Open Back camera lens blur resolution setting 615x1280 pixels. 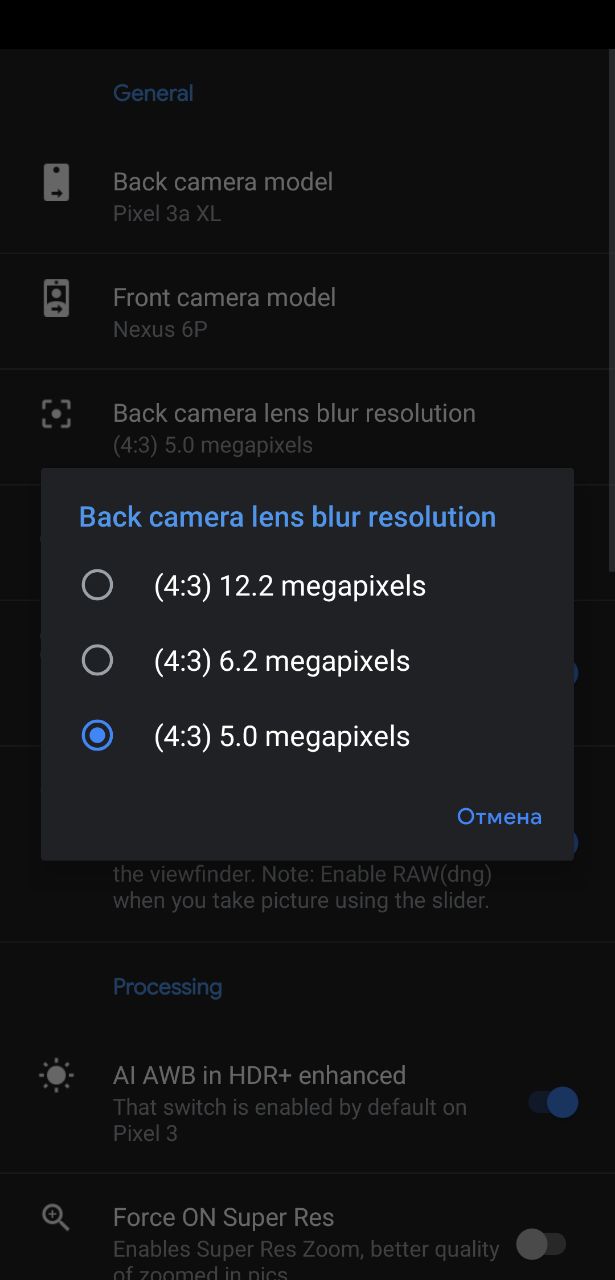[307, 427]
